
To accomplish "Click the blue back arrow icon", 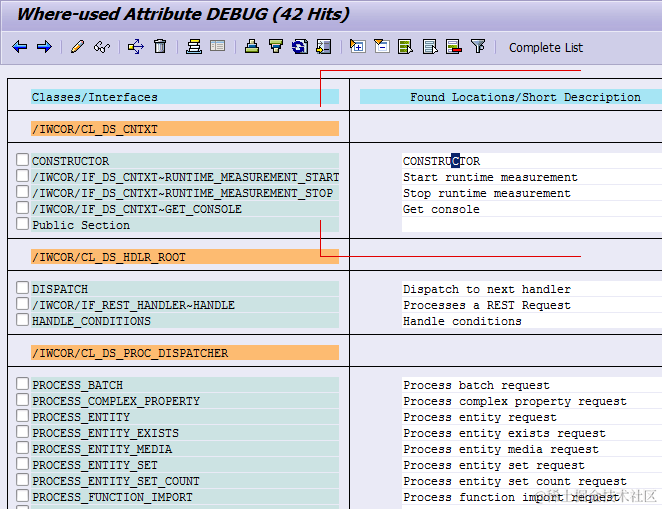I will click(20, 46).
